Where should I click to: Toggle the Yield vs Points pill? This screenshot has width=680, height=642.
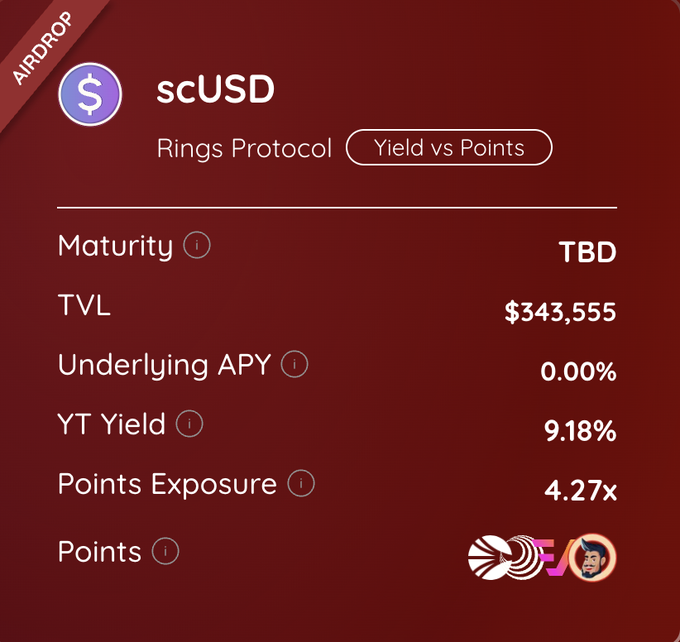tap(449, 148)
